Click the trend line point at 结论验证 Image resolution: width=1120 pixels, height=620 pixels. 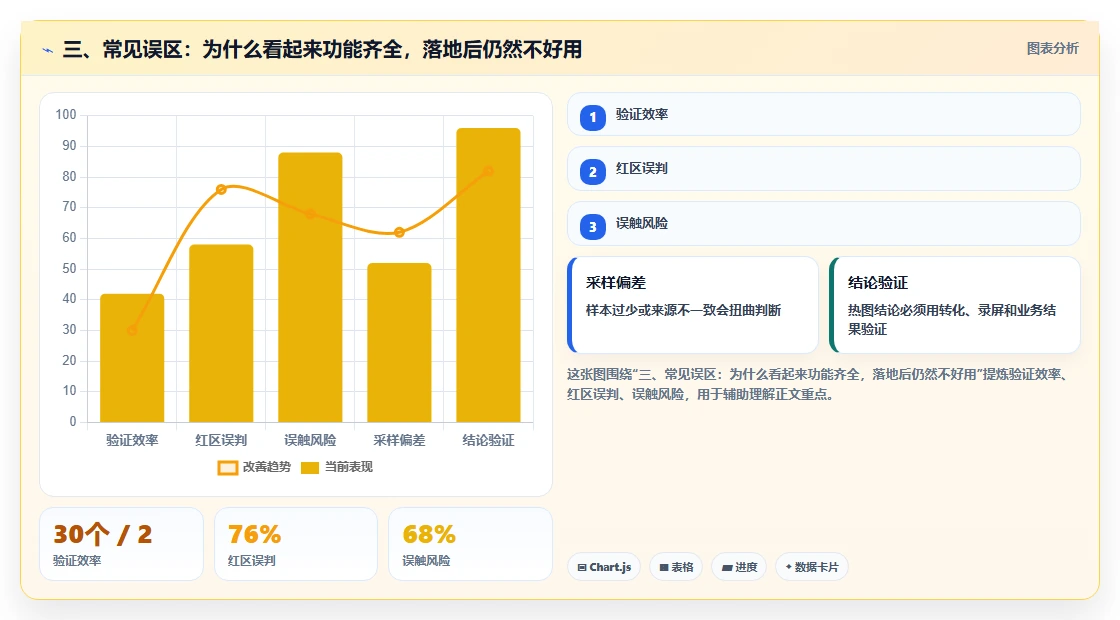[489, 171]
